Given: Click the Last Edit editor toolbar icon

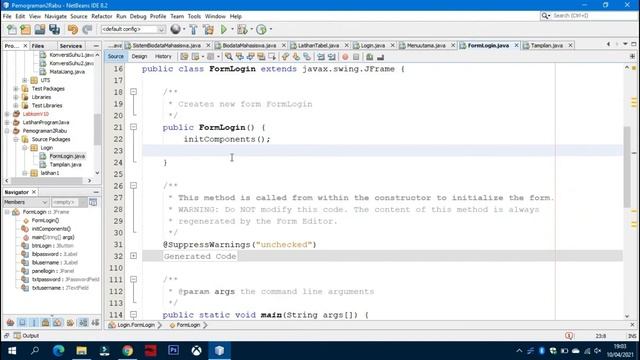Looking at the screenshot, I should point(184,57).
